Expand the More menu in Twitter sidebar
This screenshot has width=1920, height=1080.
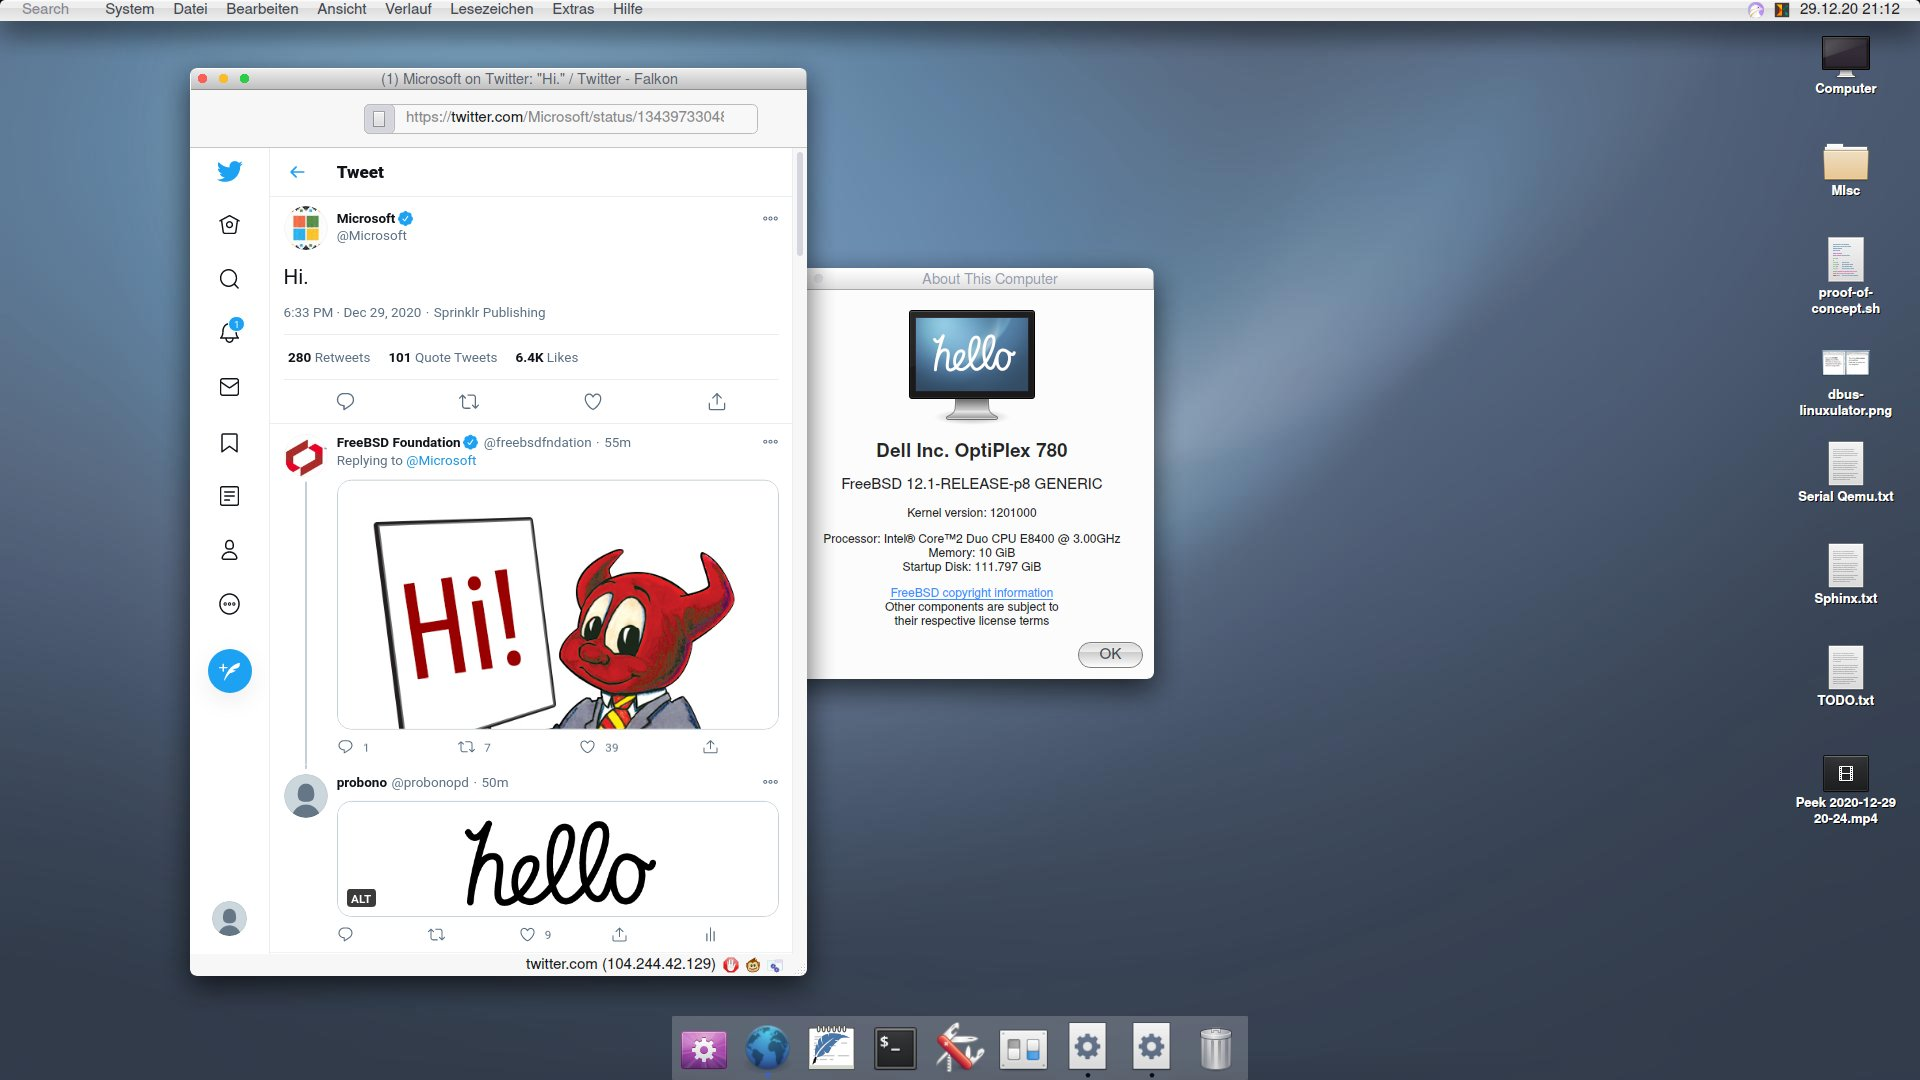coord(229,604)
